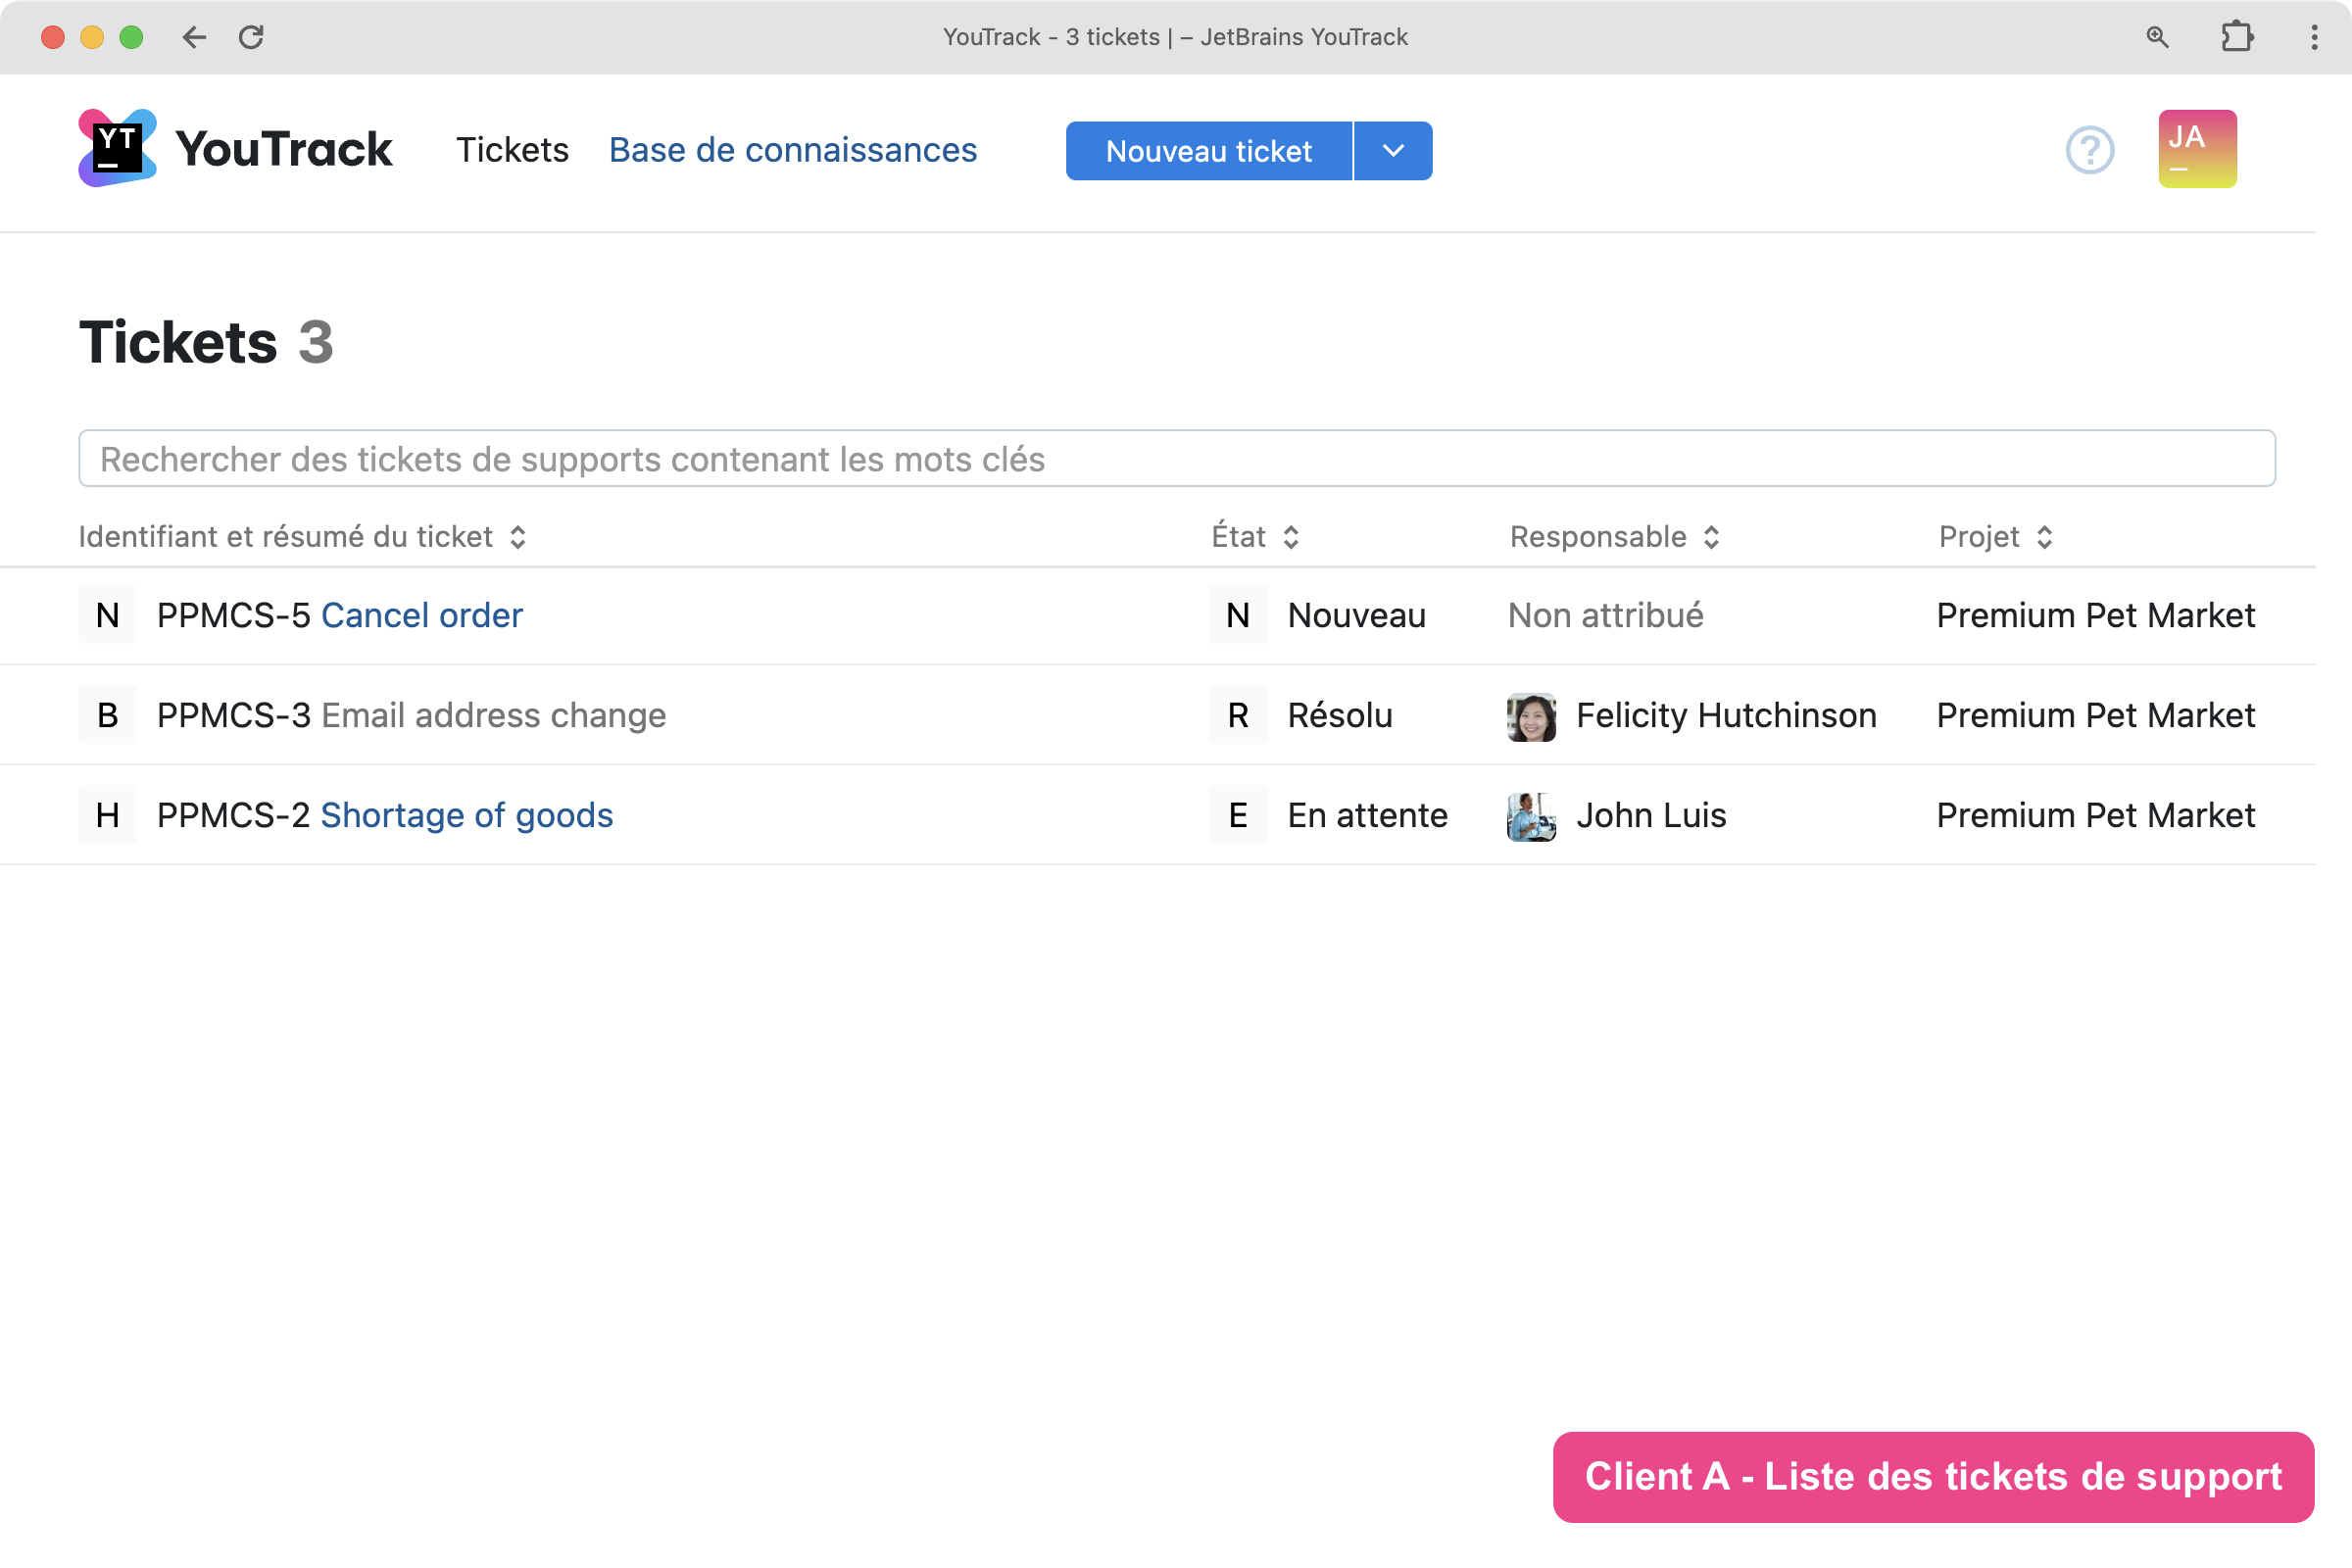Screen dimensions: 2352x1568
Task: Open the browser three-dot menu
Action: tap(2314, 37)
